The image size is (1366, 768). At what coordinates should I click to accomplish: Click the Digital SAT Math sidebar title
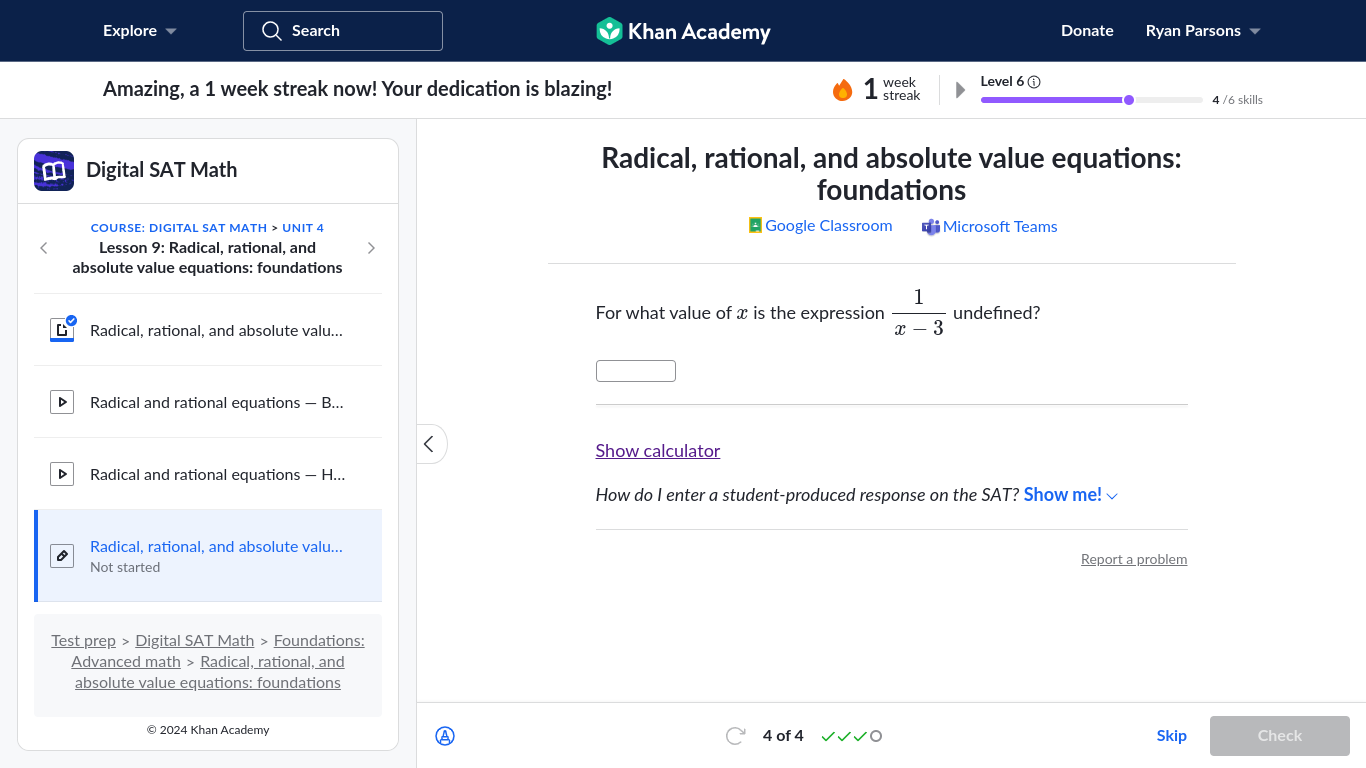(162, 170)
